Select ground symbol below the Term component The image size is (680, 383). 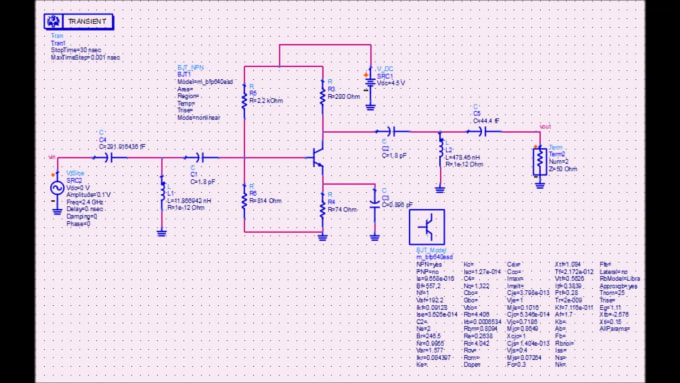(539, 186)
